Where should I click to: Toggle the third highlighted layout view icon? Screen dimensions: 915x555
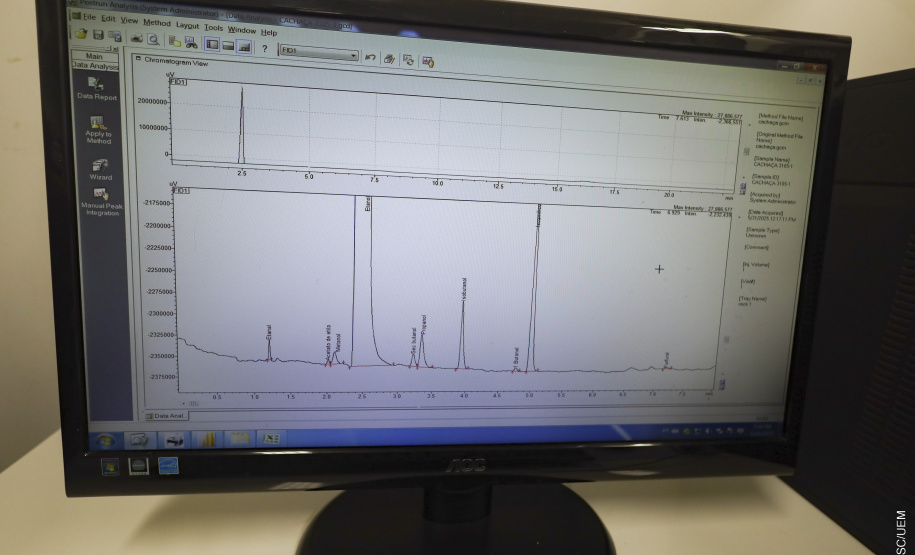pos(244,46)
